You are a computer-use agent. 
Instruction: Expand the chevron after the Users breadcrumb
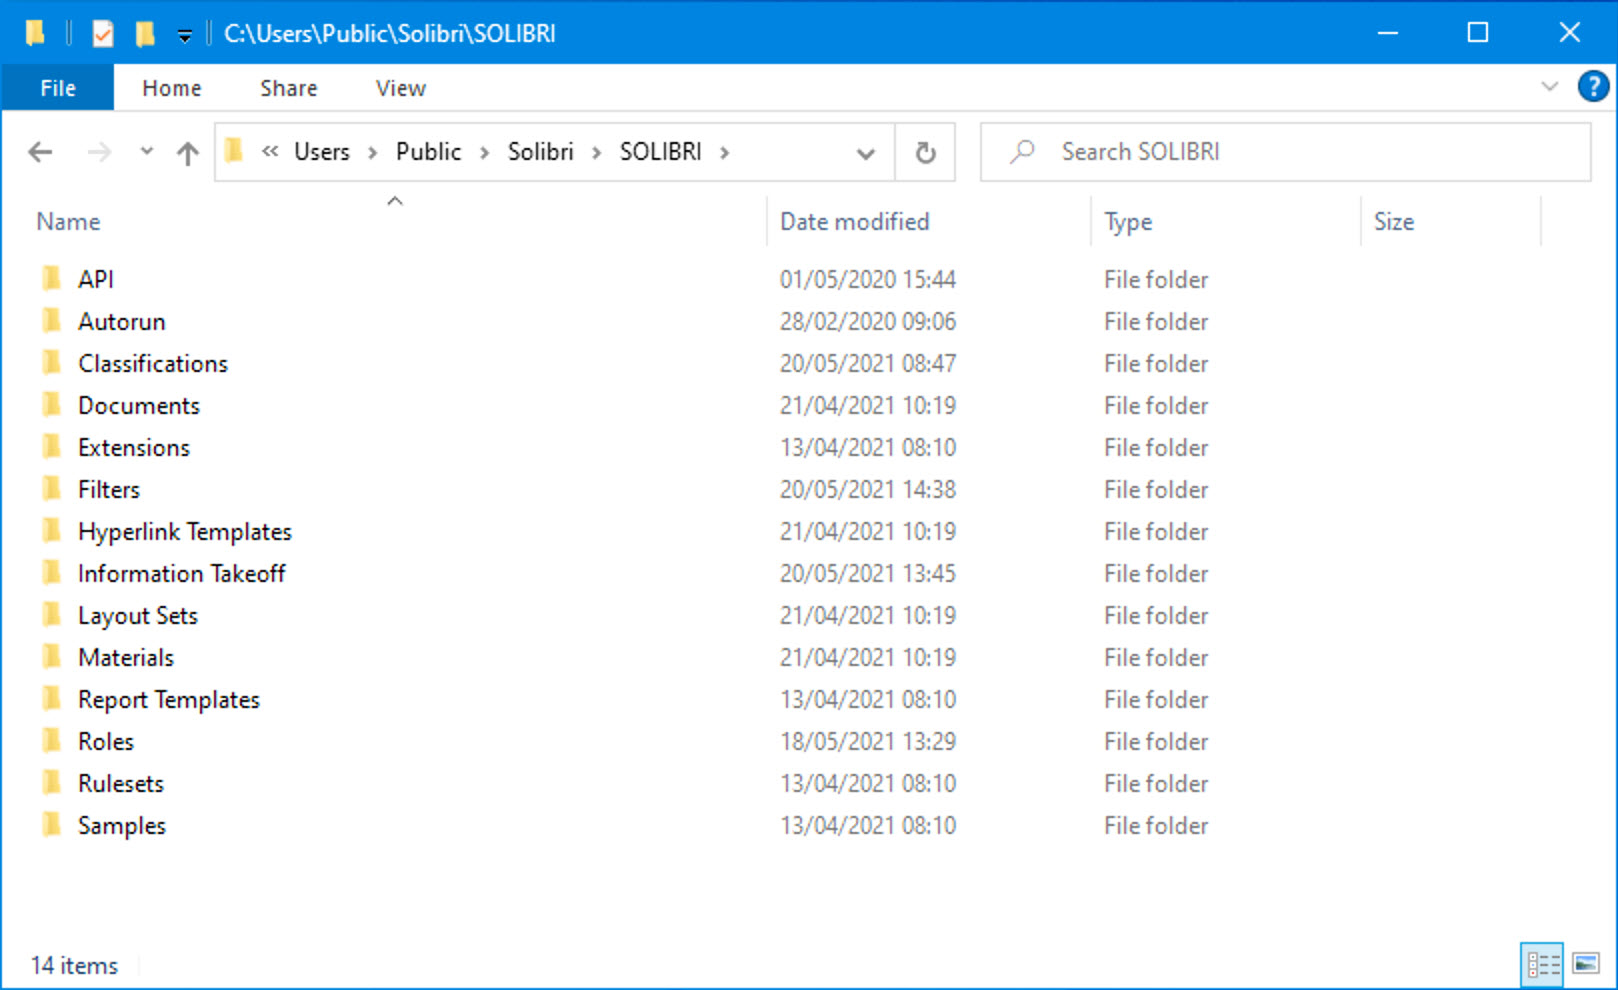pos(372,152)
